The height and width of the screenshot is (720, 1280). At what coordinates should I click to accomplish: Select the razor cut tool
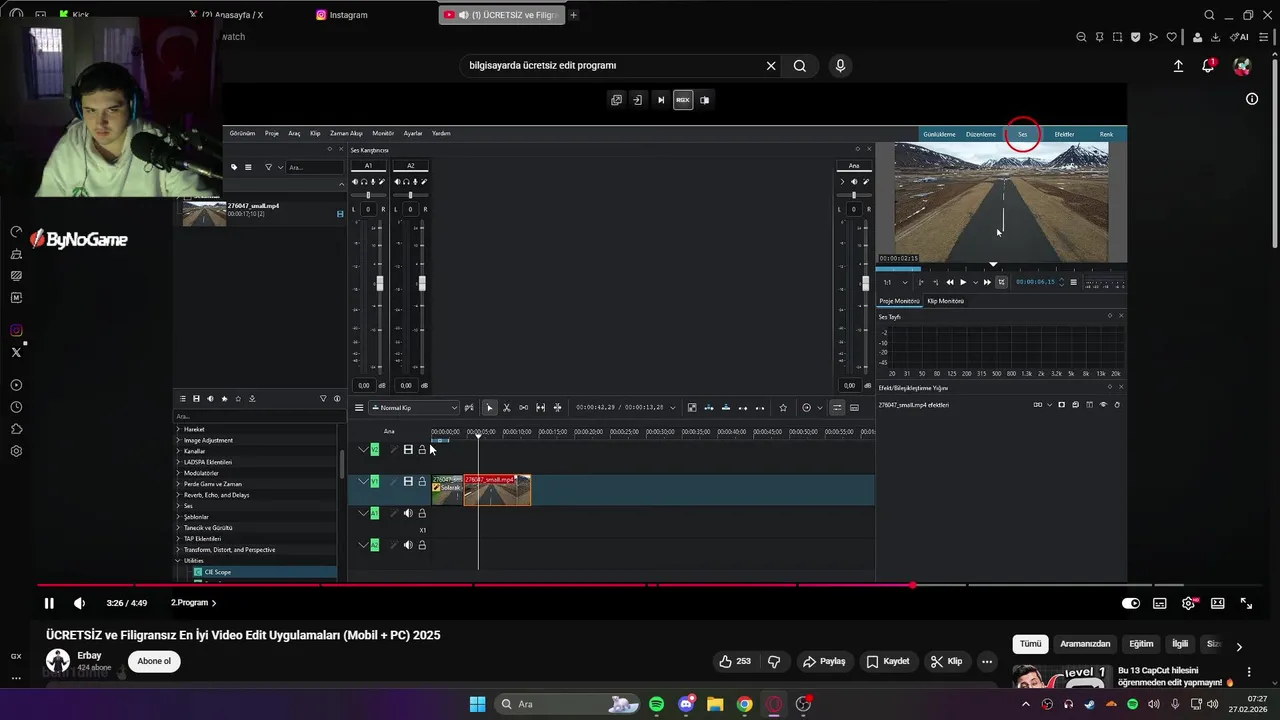(x=506, y=407)
